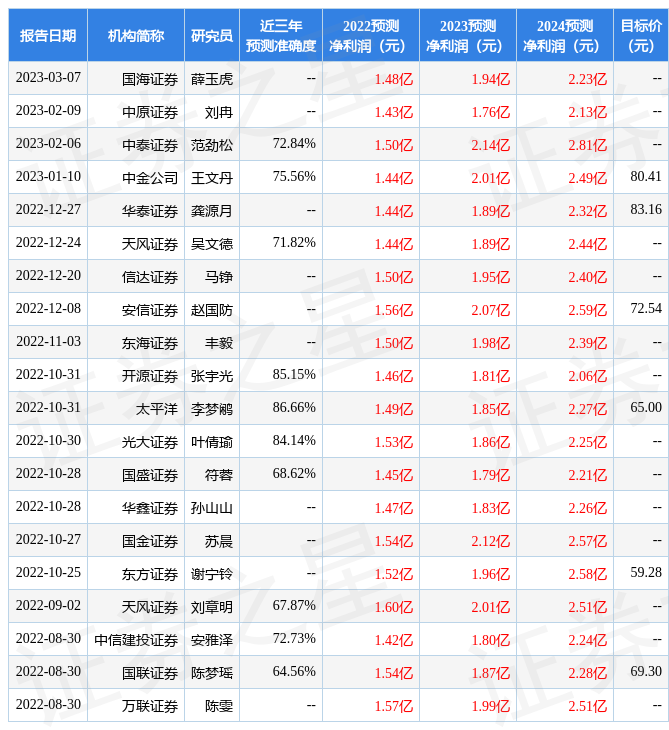
Task: Open the 万联证券 institution link
Action: coord(150,705)
